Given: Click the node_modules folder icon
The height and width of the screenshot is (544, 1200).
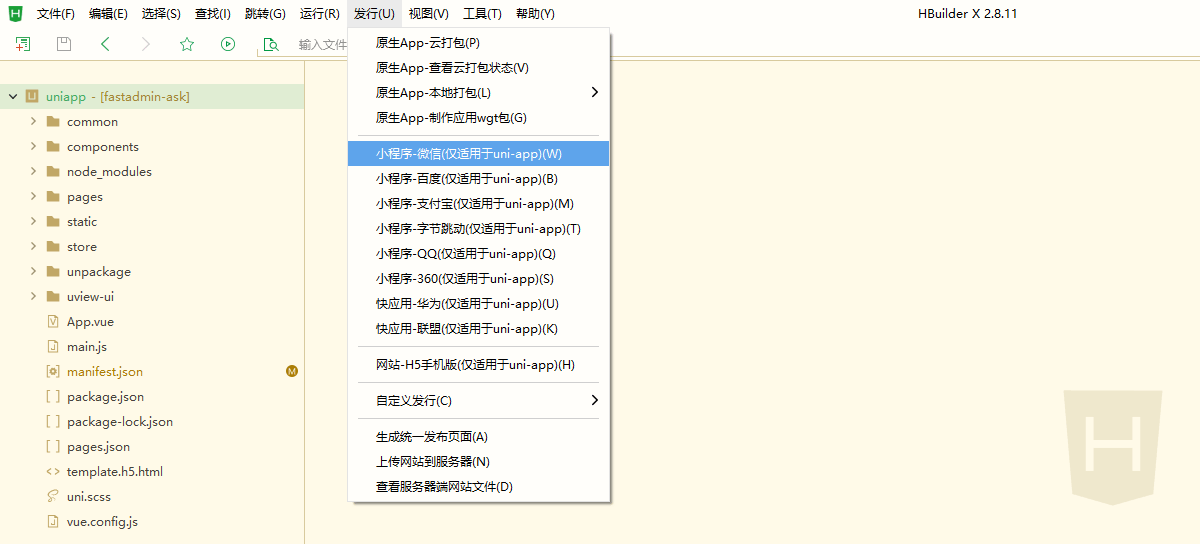Looking at the screenshot, I should click(53, 171).
